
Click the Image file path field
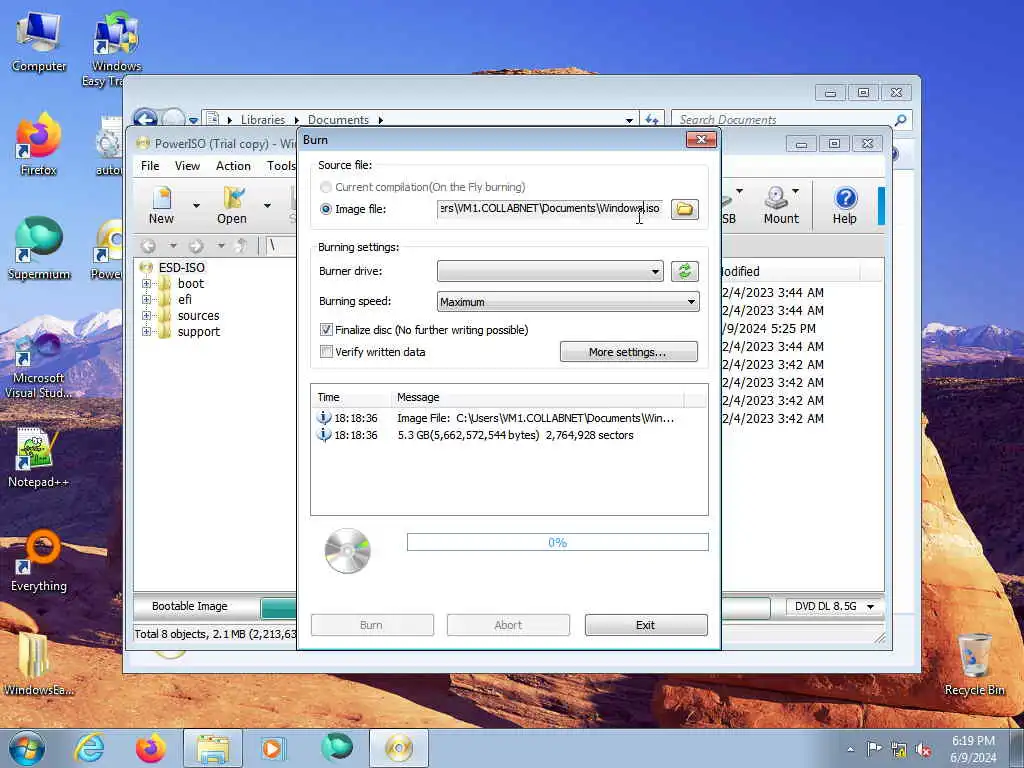[550, 209]
